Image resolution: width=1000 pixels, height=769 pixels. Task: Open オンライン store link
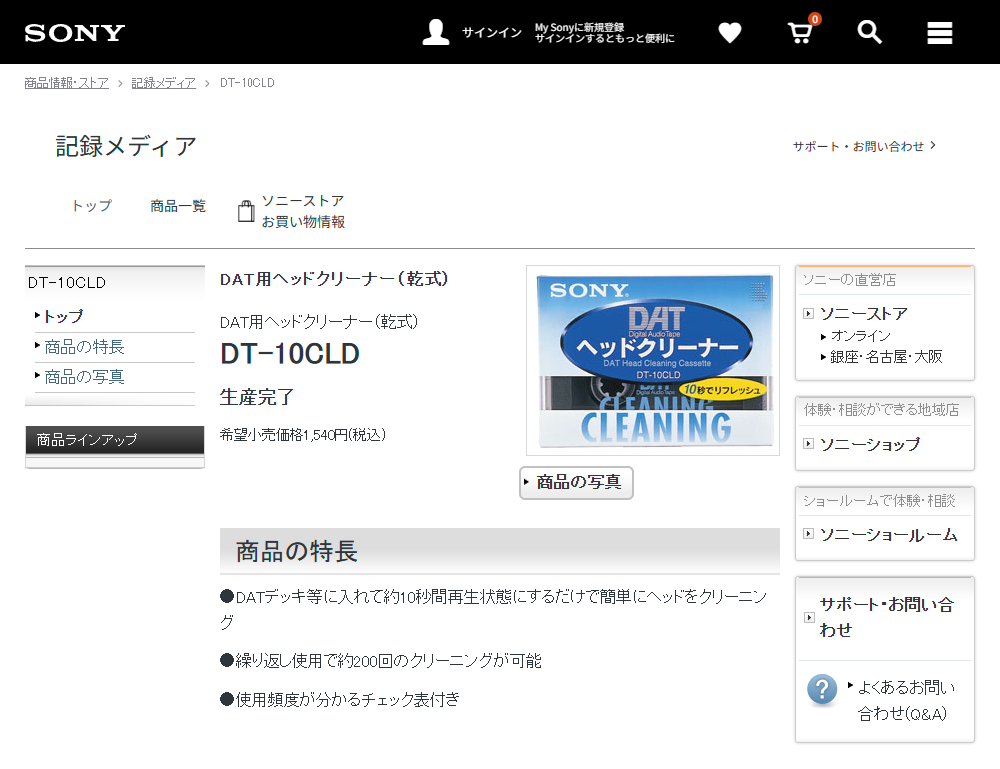point(861,335)
